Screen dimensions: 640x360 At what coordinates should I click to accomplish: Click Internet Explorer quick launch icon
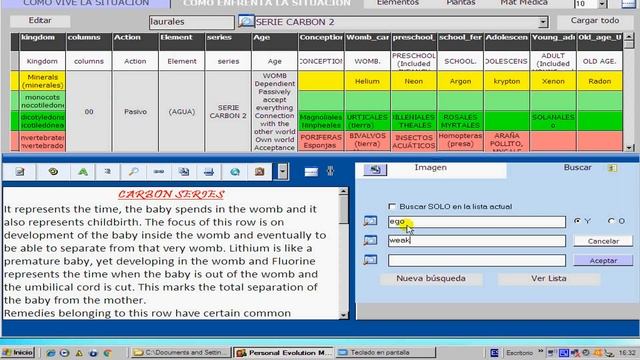(51, 353)
